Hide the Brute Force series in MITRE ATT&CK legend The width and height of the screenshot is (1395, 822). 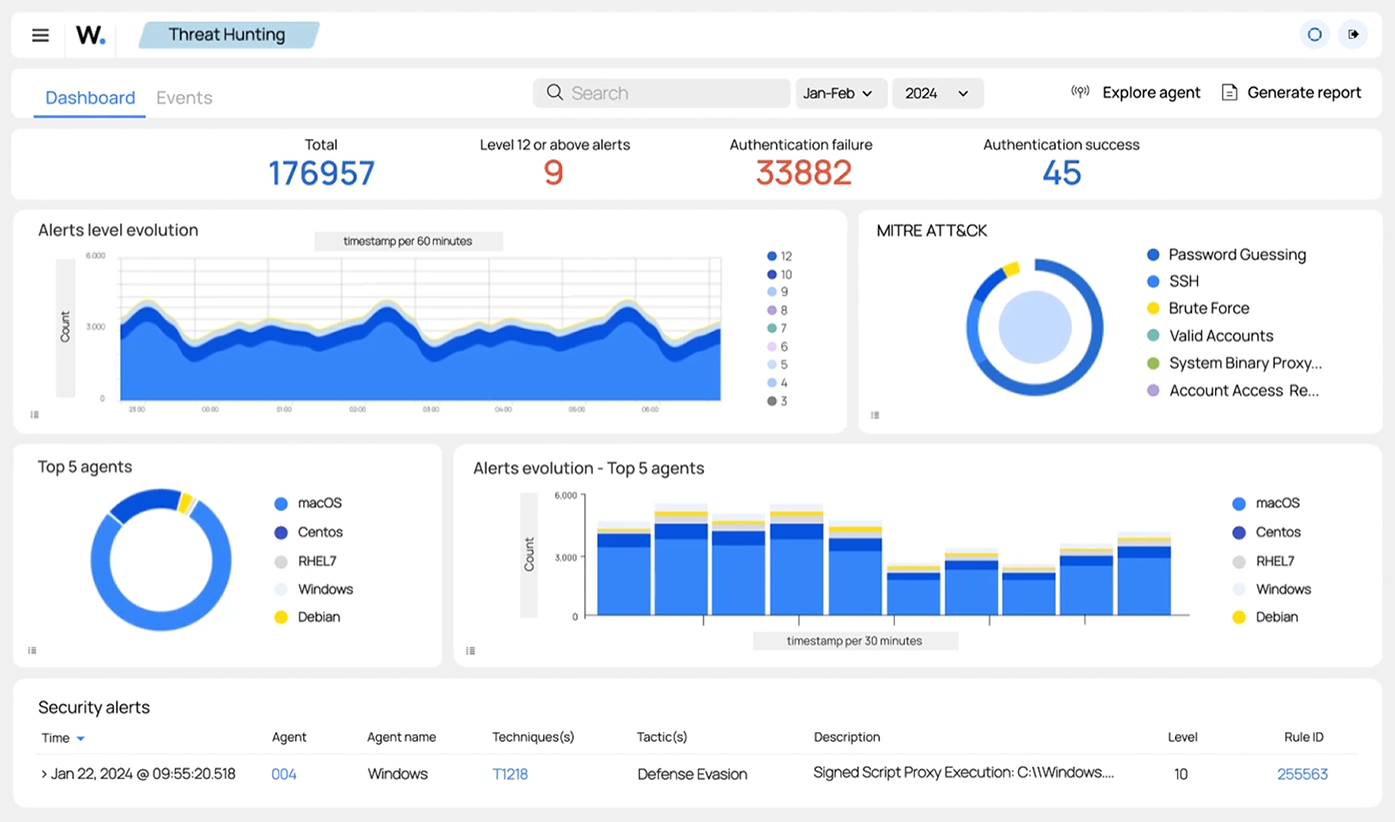tap(1210, 308)
